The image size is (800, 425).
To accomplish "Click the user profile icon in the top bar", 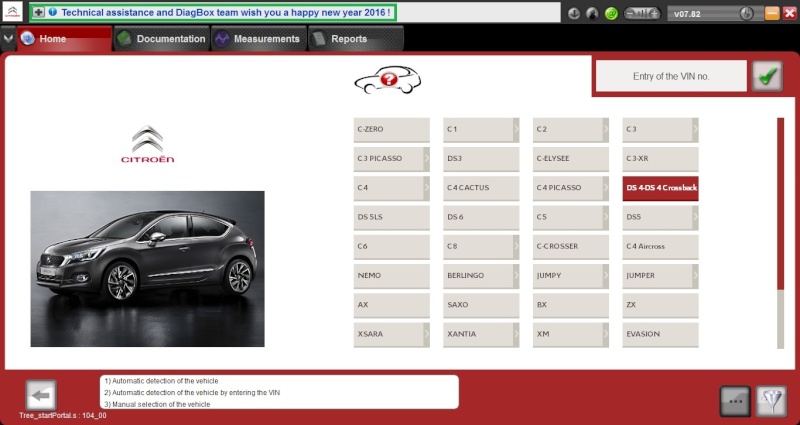I will (592, 14).
